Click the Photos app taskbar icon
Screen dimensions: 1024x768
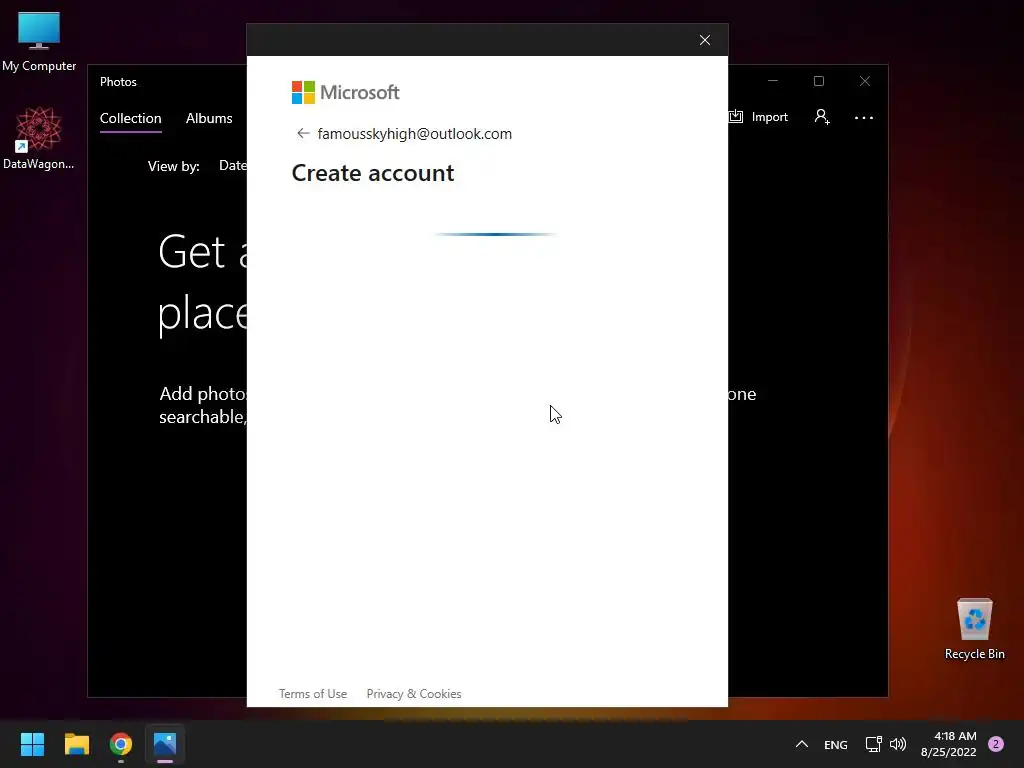(165, 744)
